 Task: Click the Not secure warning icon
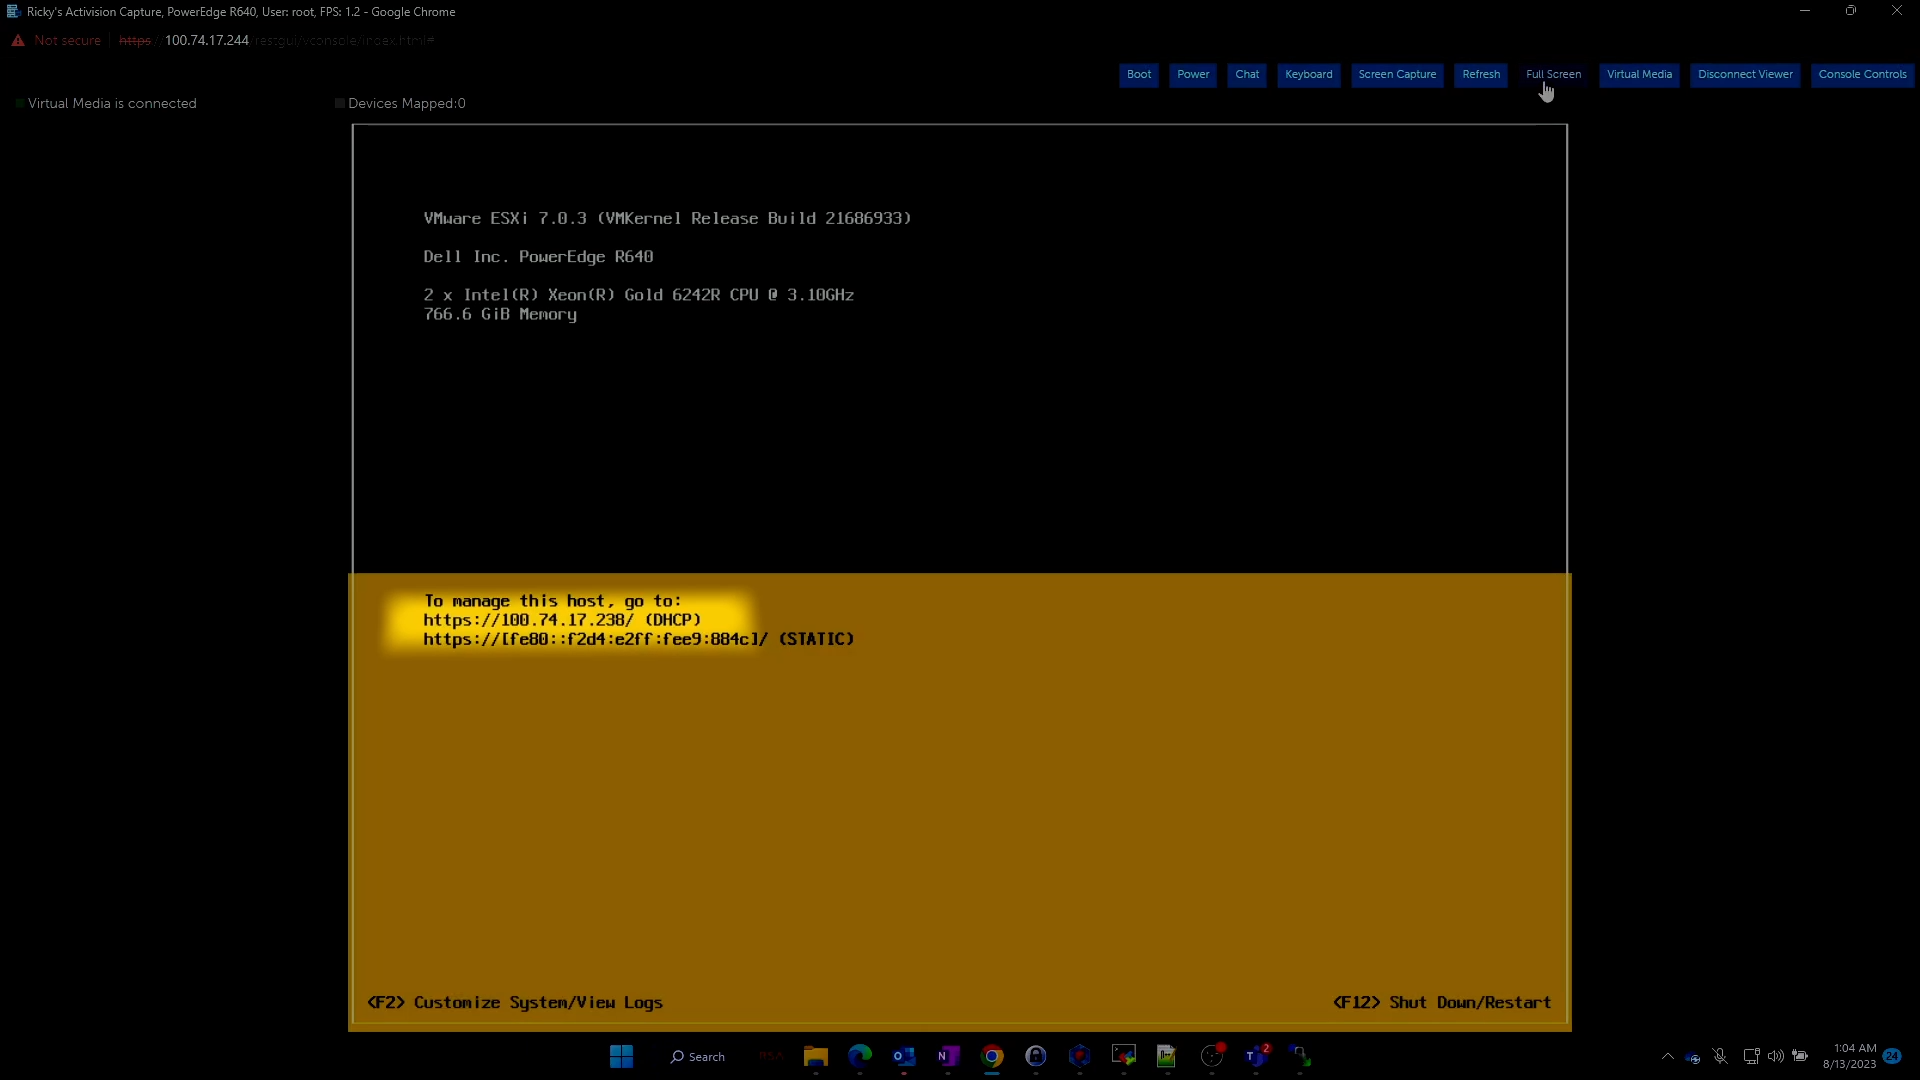pos(17,40)
